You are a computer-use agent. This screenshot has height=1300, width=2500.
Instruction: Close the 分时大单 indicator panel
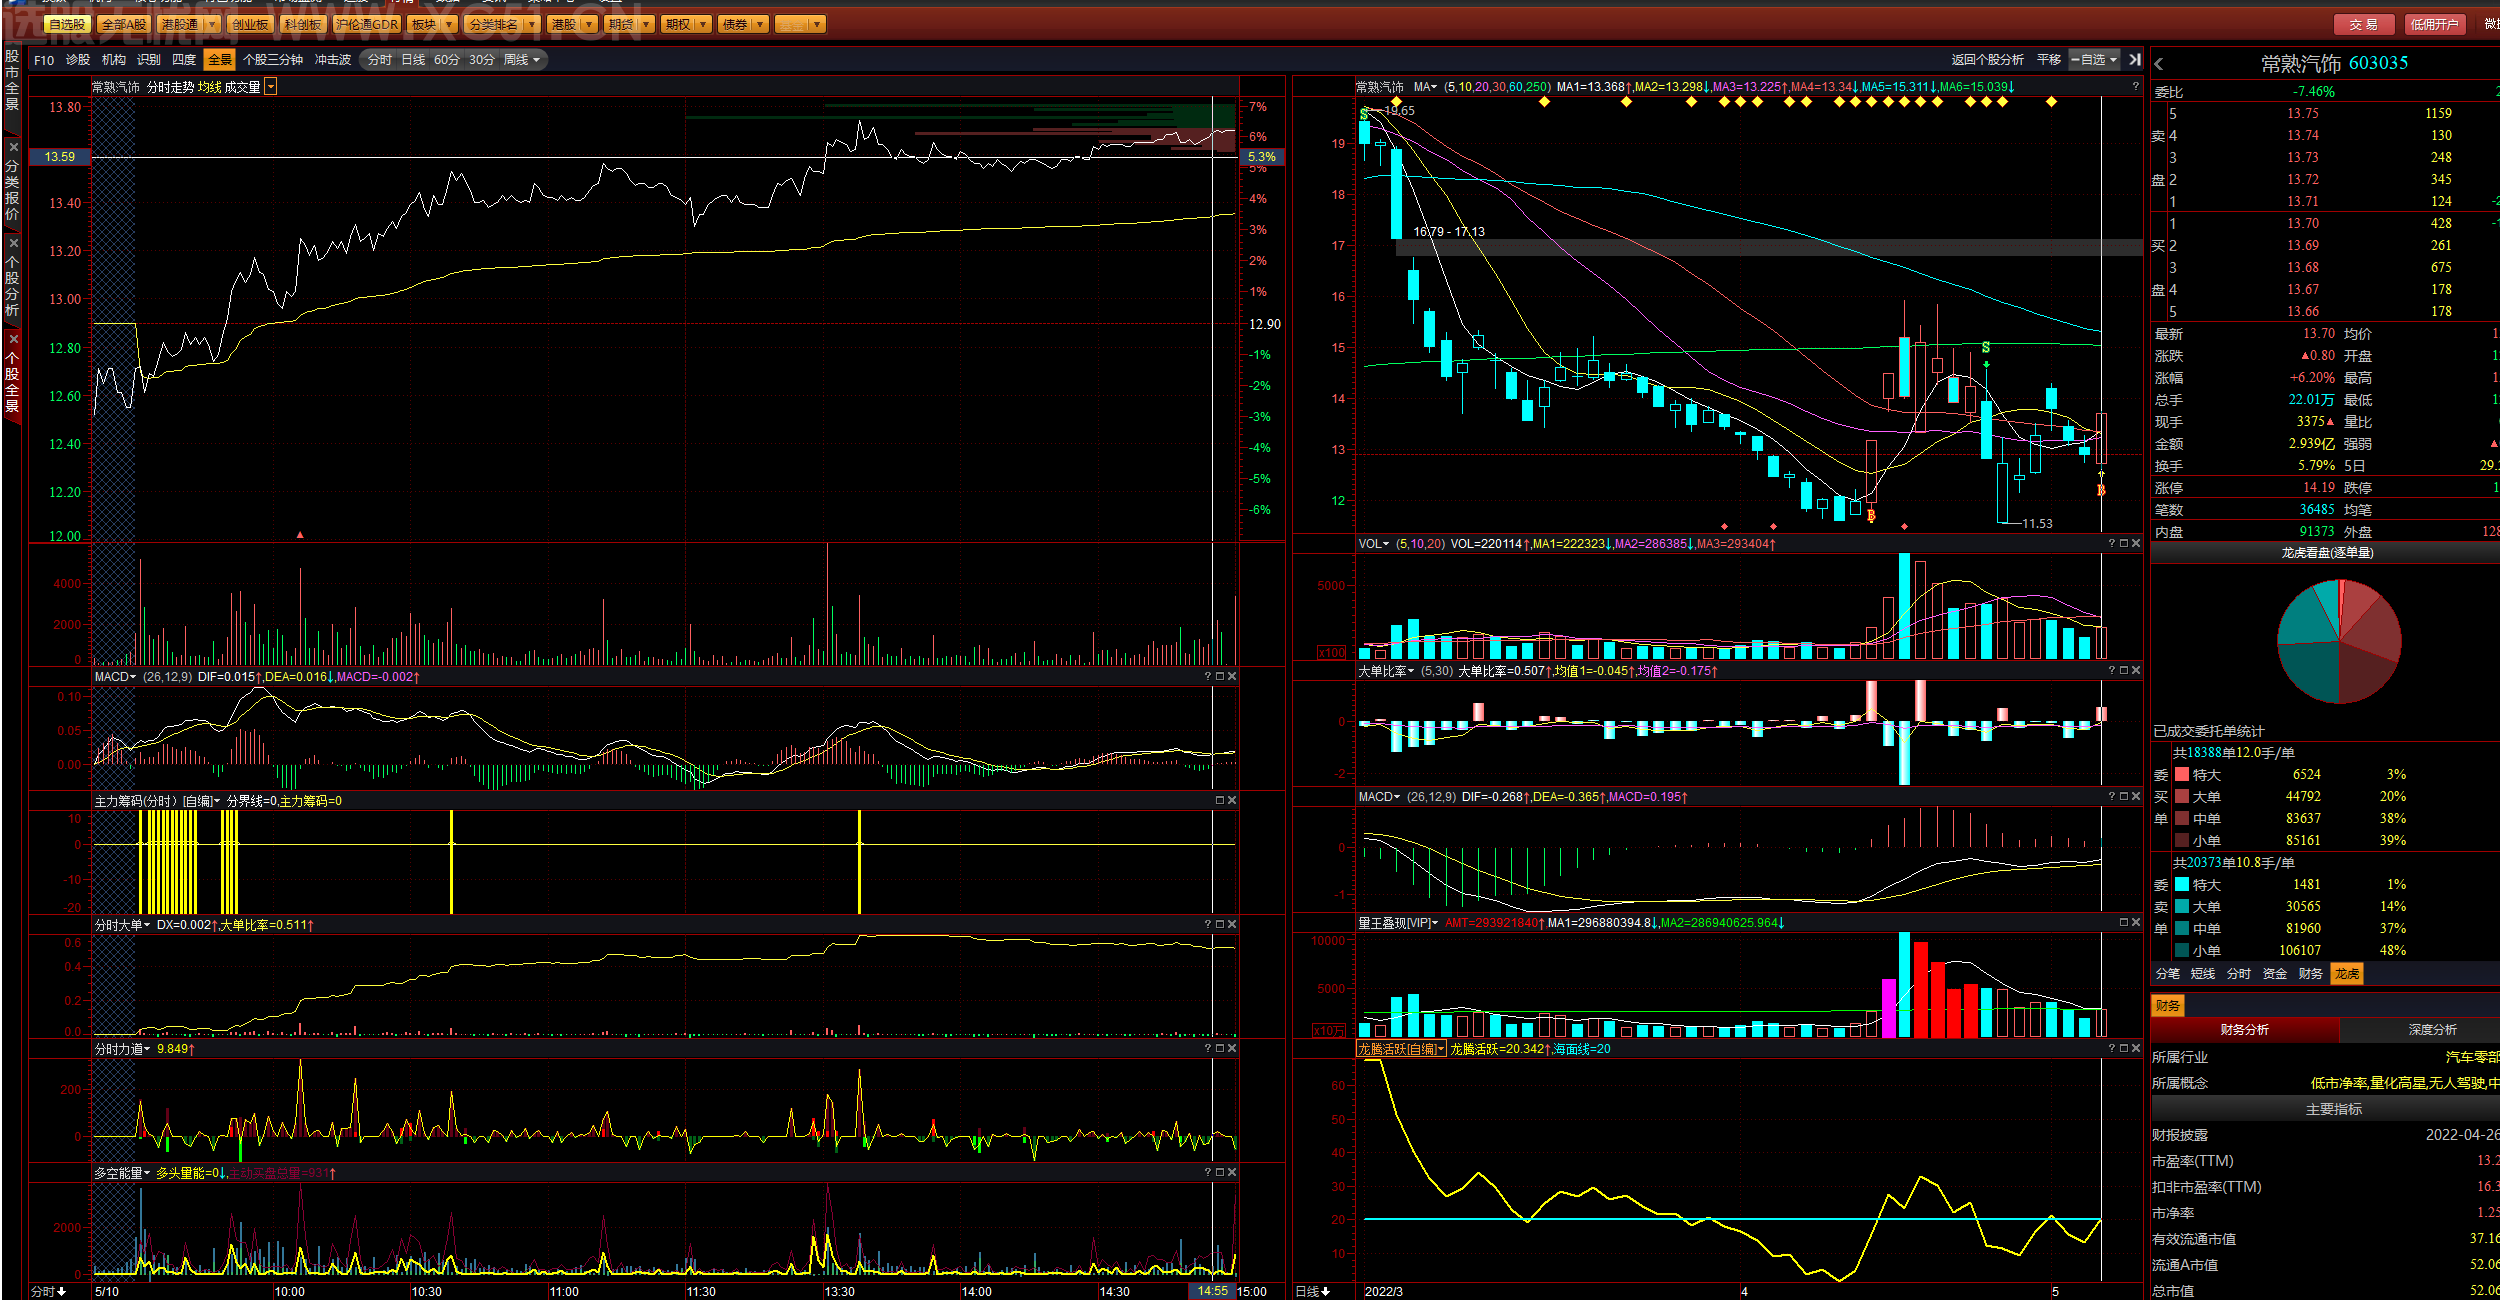(x=1232, y=925)
